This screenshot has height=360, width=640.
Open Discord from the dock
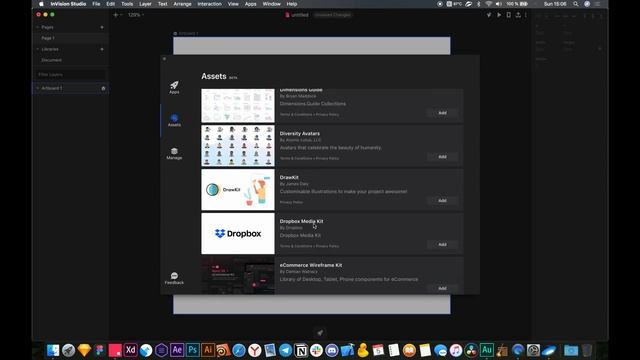tap(332, 350)
